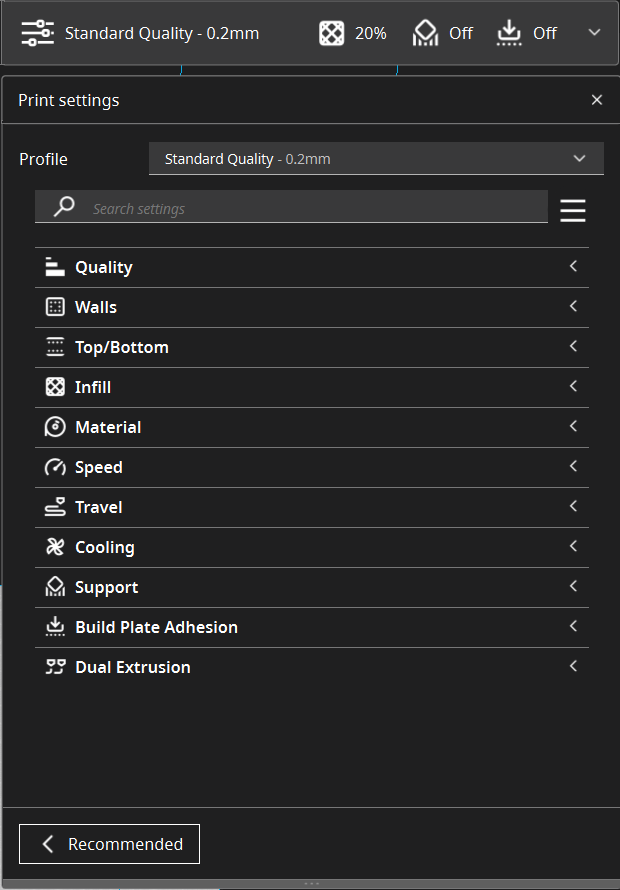Switch back to Recommended mode
Viewport: 620px width, 890px height.
pyautogui.click(x=110, y=844)
